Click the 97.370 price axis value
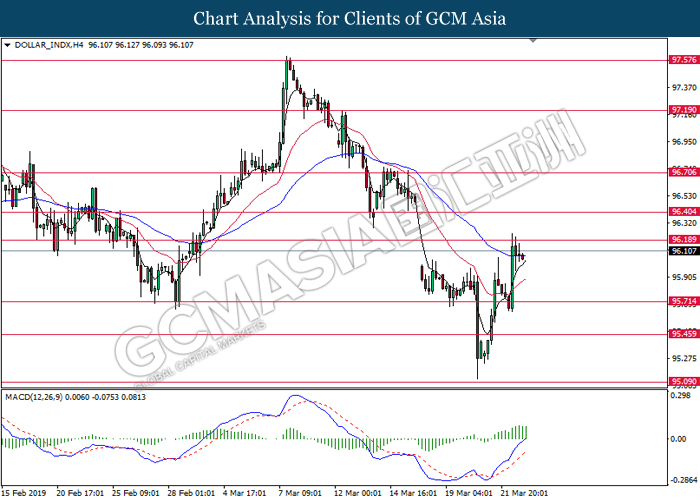This screenshot has height=500, width=700. pyautogui.click(x=684, y=88)
